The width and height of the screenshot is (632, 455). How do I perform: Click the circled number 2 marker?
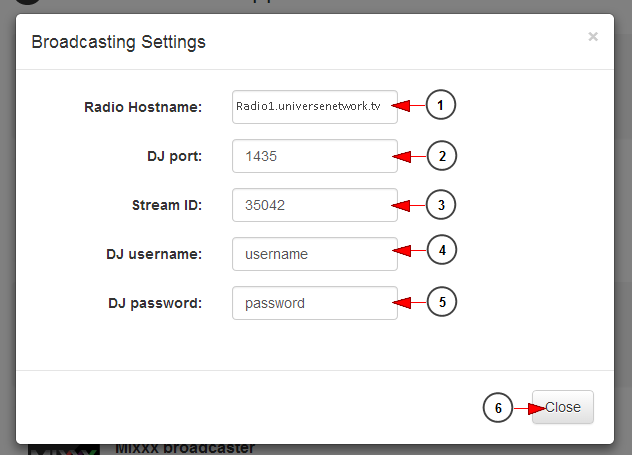coord(442,156)
